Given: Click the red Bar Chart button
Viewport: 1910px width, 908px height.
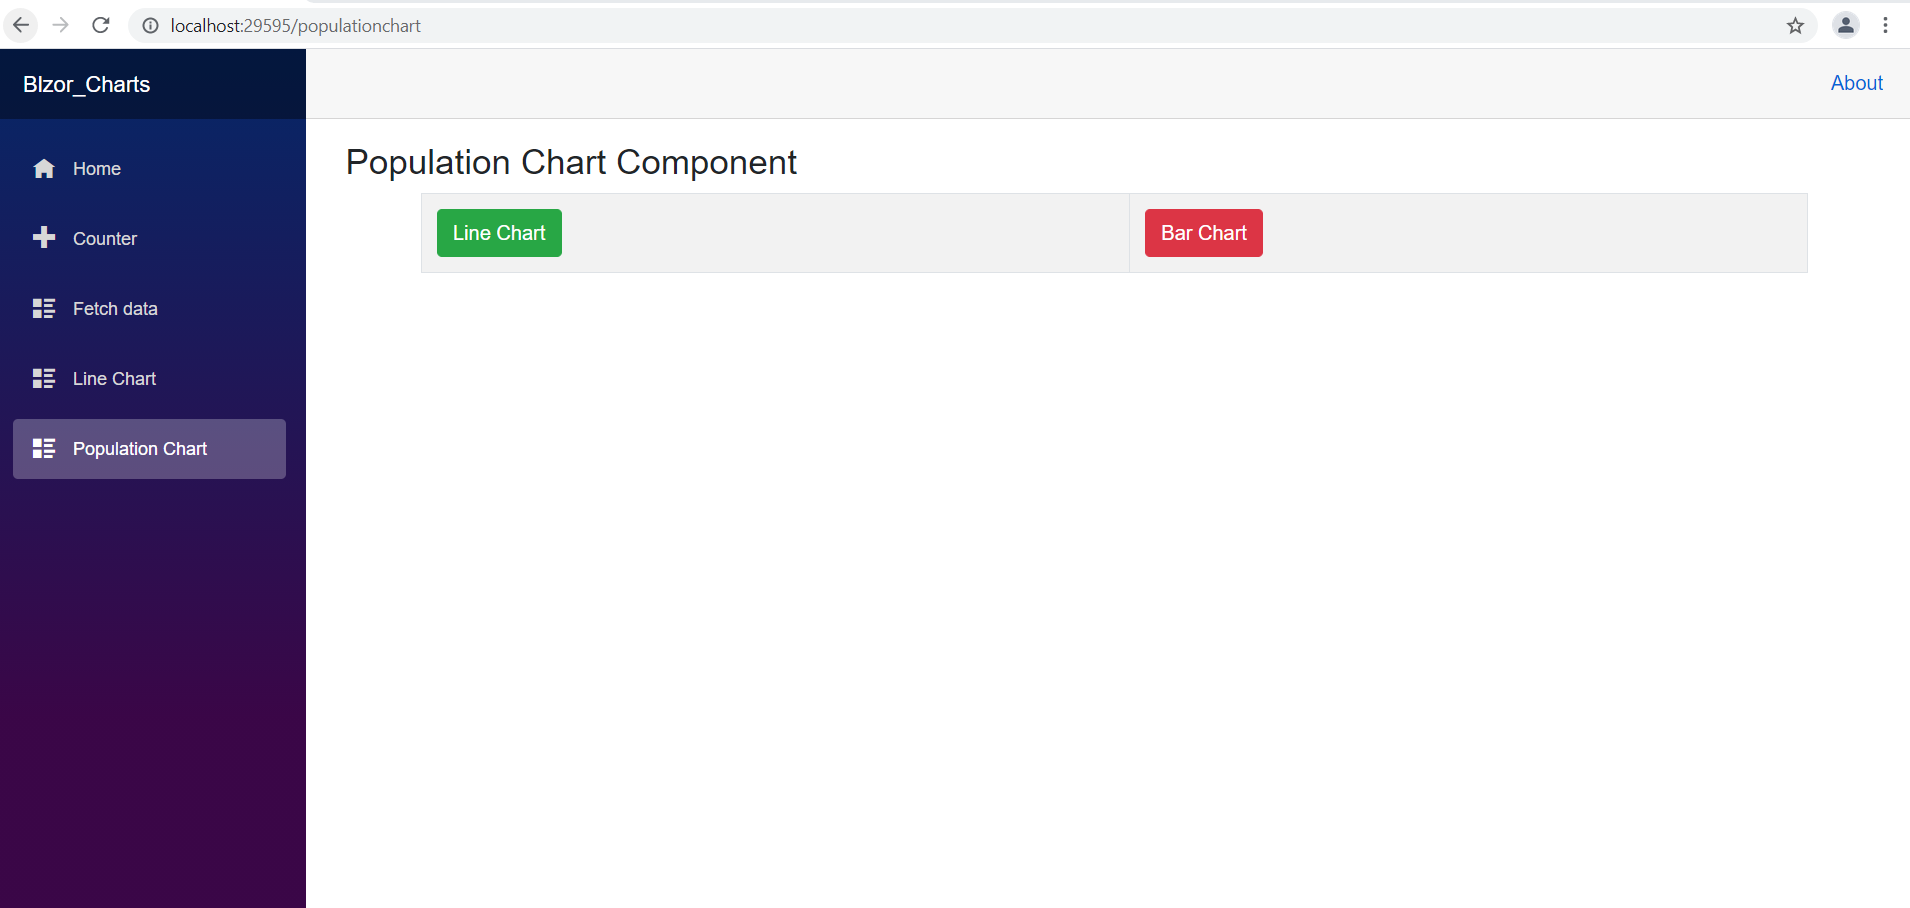Looking at the screenshot, I should (1203, 232).
